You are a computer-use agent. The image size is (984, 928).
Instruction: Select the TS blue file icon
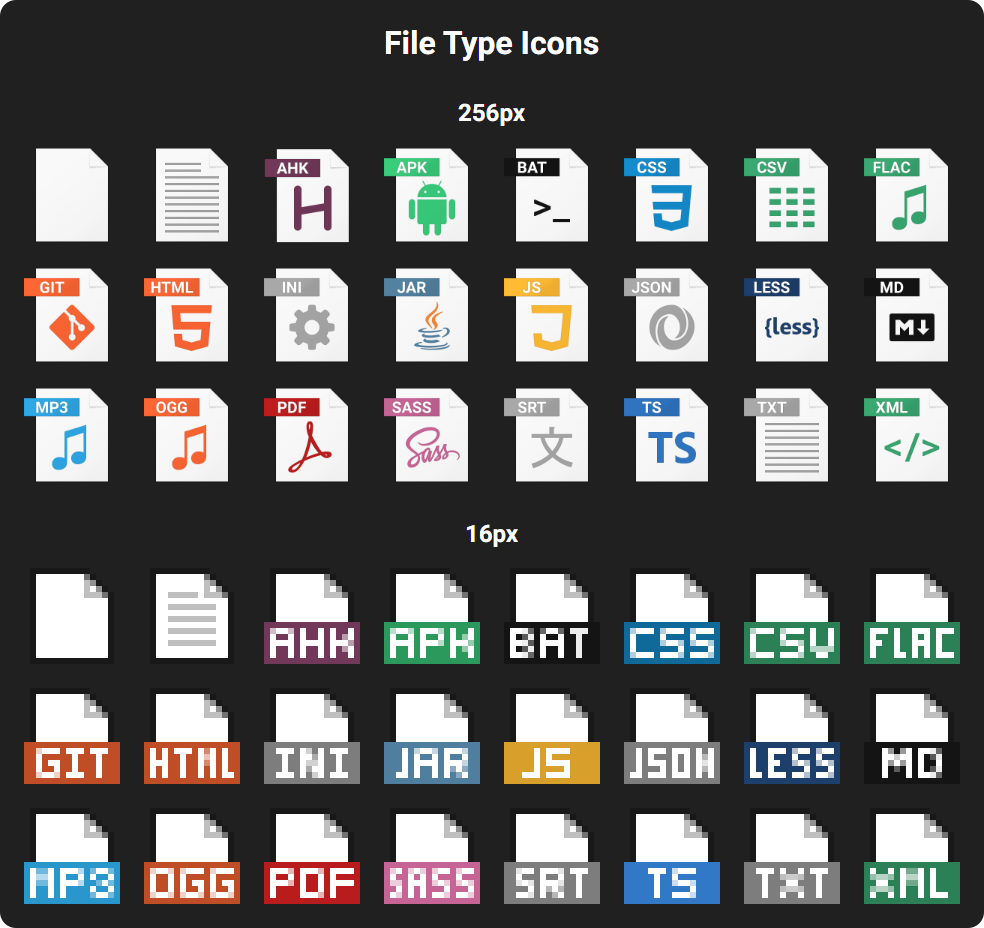(x=671, y=435)
